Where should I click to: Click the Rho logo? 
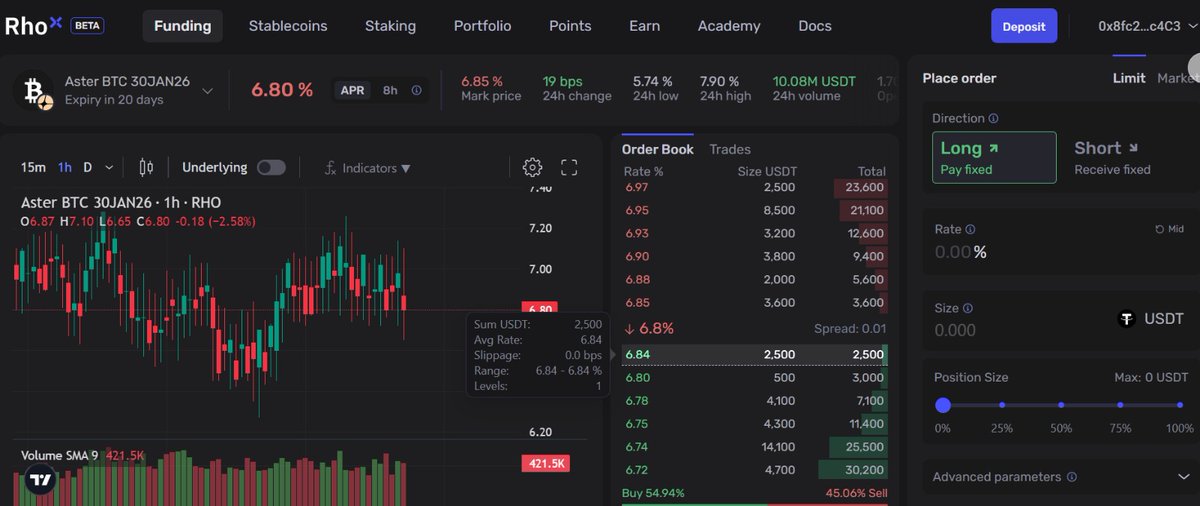coord(34,26)
